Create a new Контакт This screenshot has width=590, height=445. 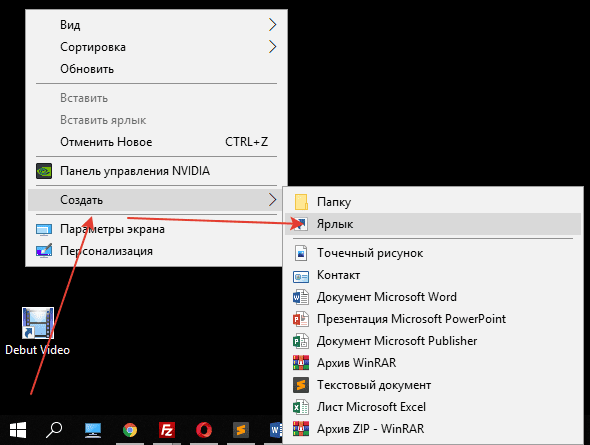[433, 275]
